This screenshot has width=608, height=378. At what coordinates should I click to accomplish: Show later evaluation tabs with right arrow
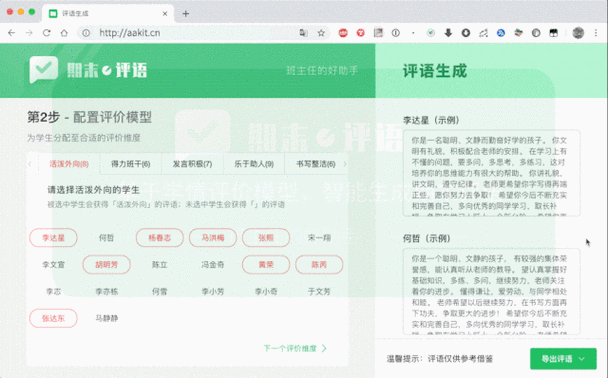[x=345, y=164]
